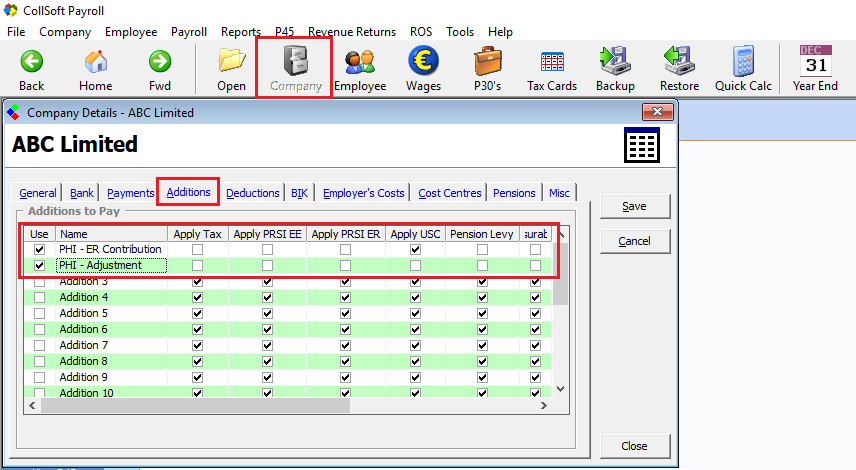The width and height of the screenshot is (856, 470).
Task: Open P30's briefcase icon
Action: click(x=487, y=62)
